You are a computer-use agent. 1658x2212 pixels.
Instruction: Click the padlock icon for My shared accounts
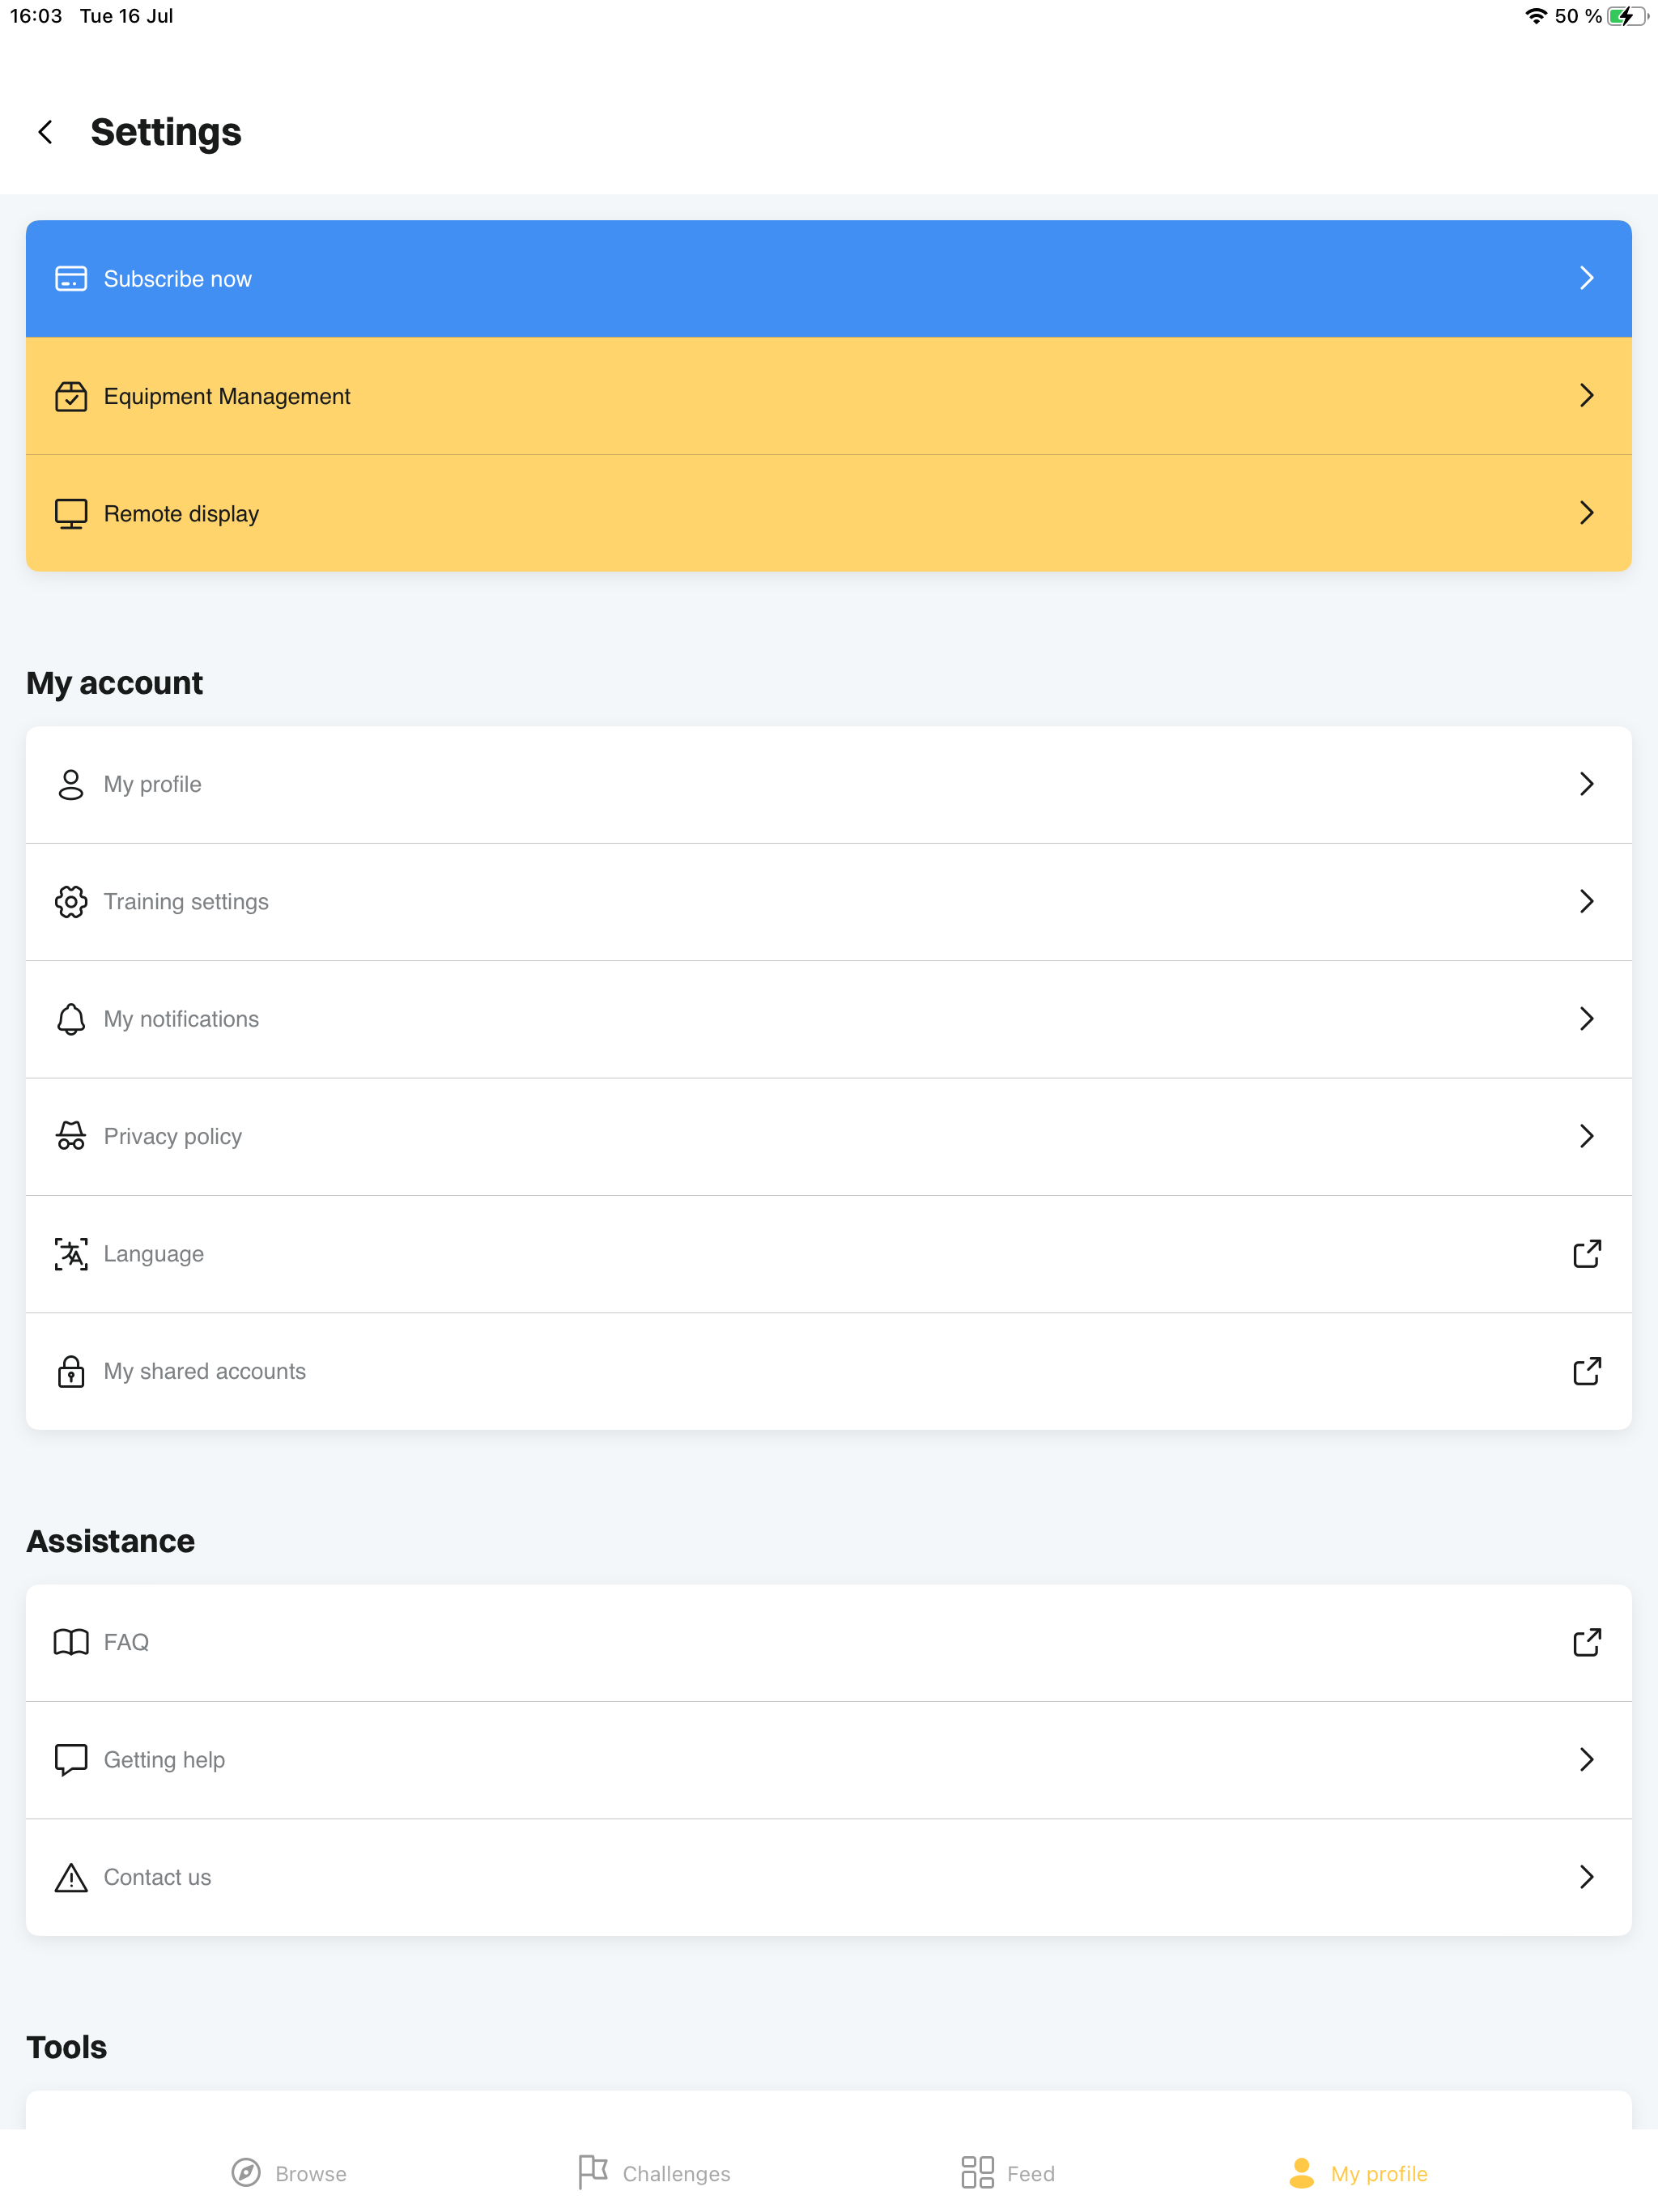pos(71,1371)
